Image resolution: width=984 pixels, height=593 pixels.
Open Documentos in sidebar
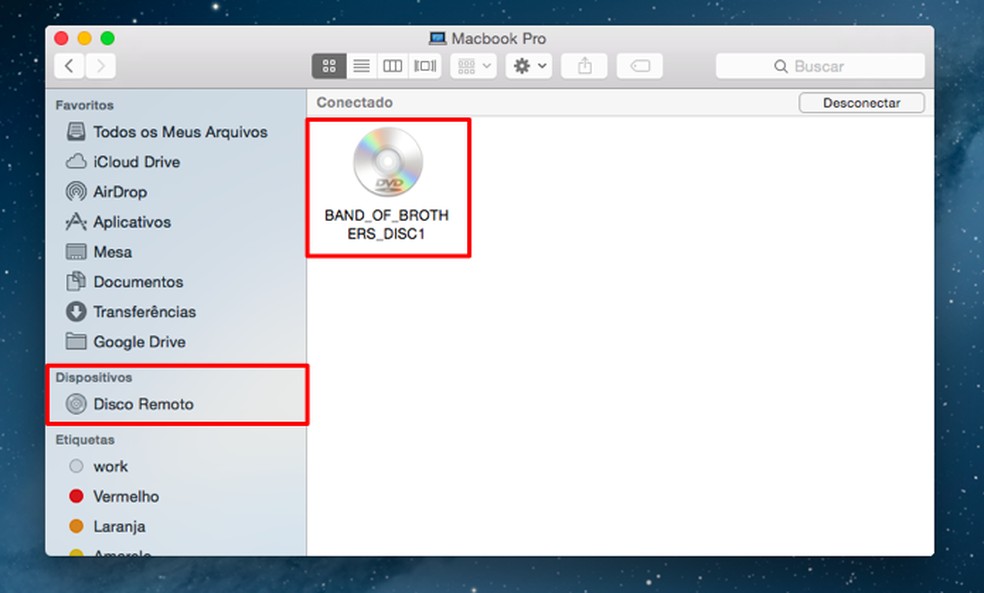pos(125,282)
